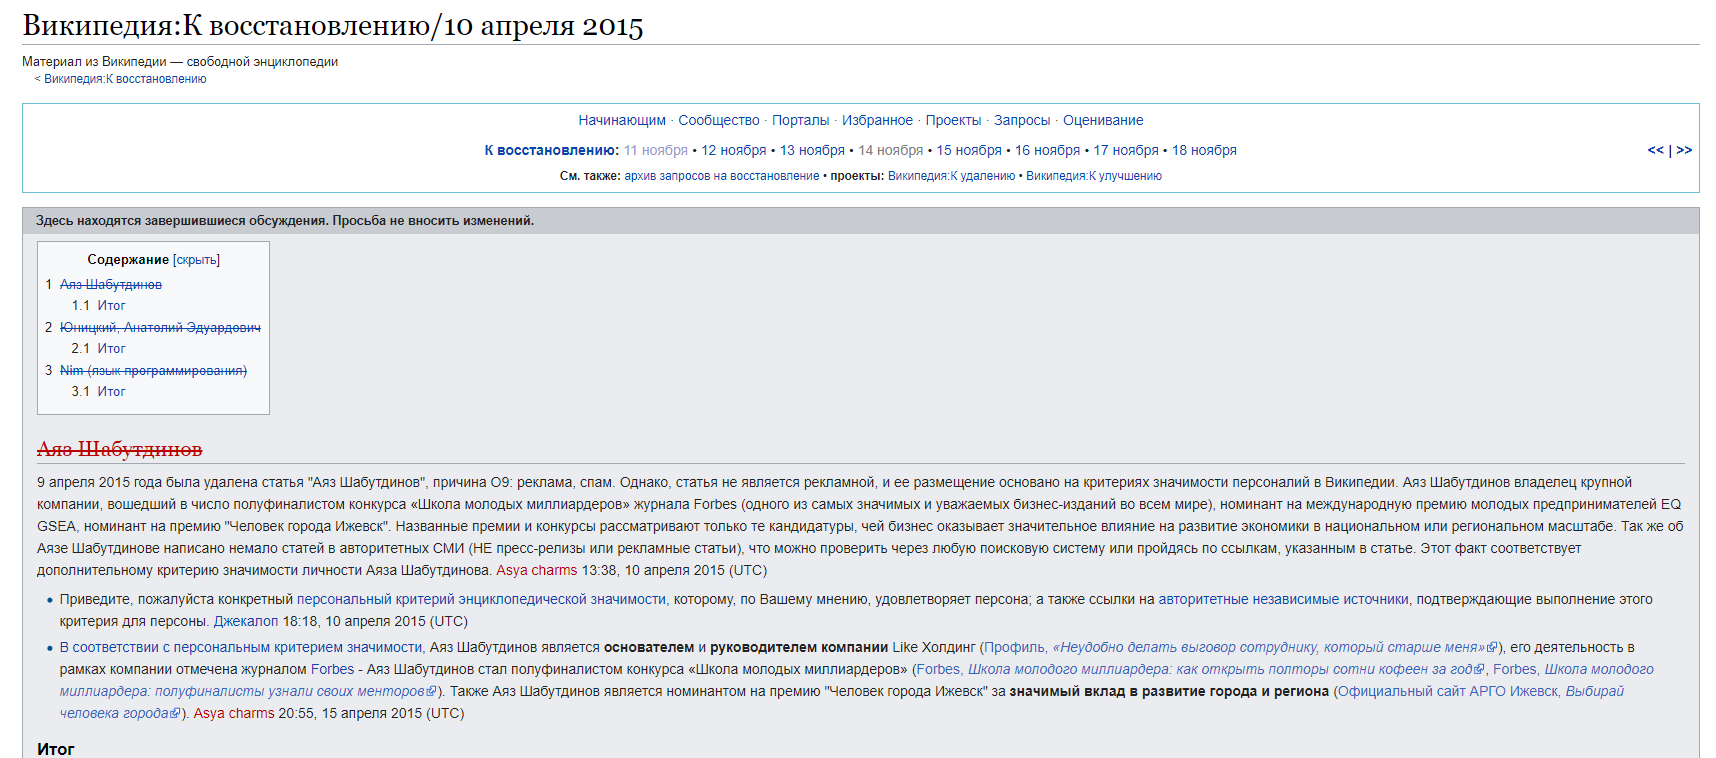The width and height of the screenshot is (1716, 758).
Task: Open Сообщество navigation link
Action: pyautogui.click(x=718, y=120)
